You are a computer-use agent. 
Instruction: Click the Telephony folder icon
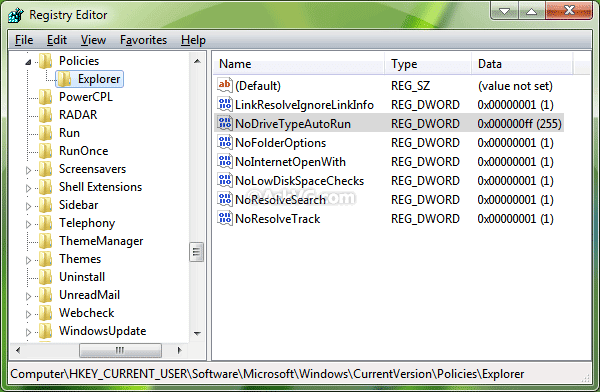pos(46,223)
